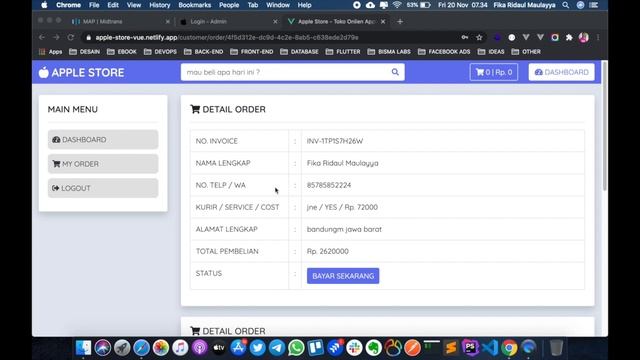
Task: Expand the BACK-END bookmark folder
Action: (x=204, y=52)
